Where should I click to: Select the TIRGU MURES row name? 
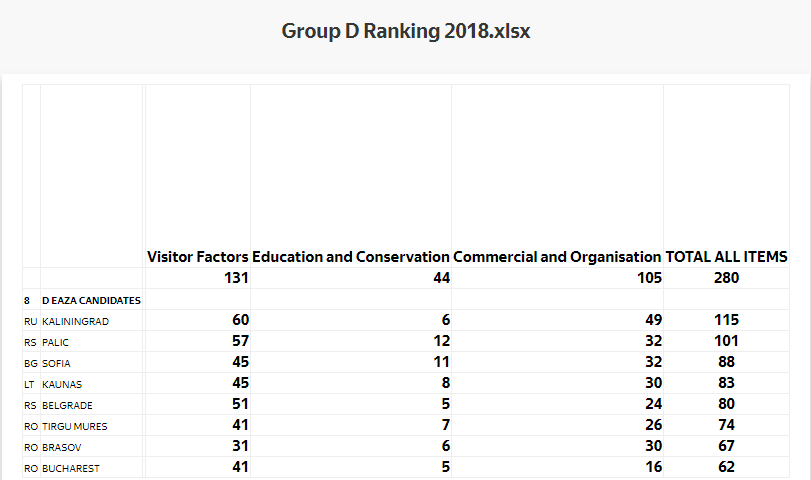77,426
